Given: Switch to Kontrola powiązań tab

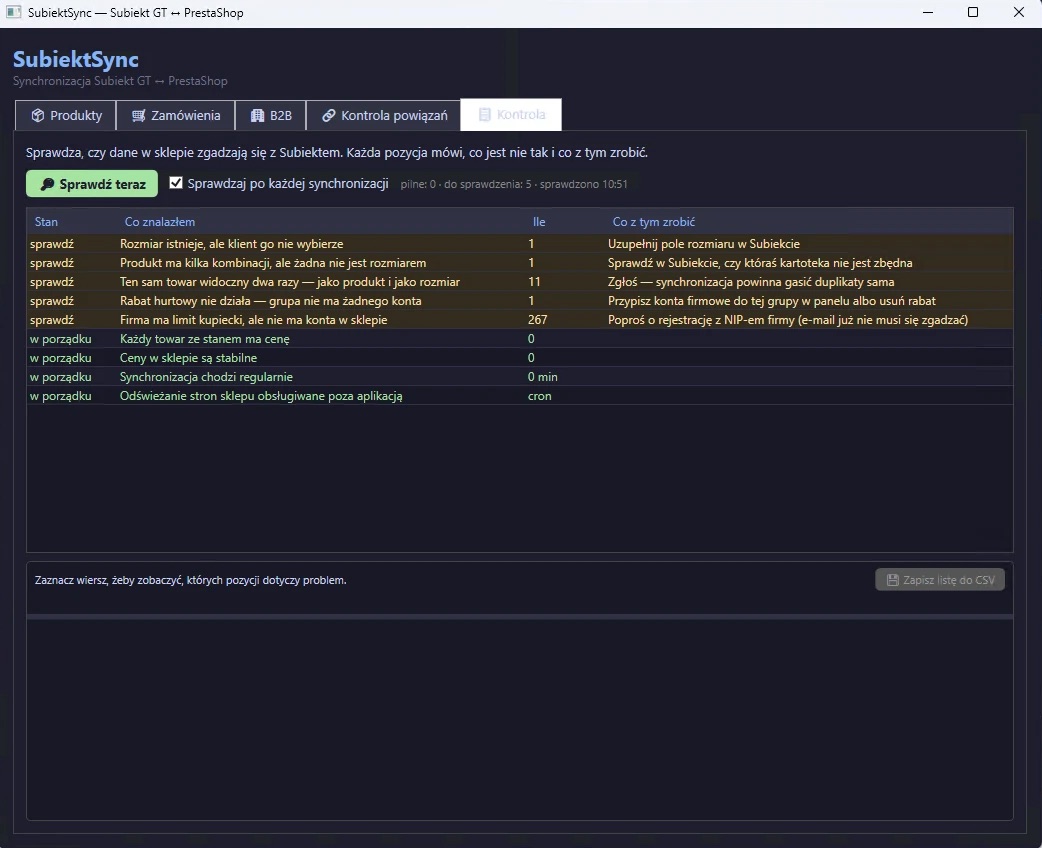Looking at the screenshot, I should tap(383, 116).
